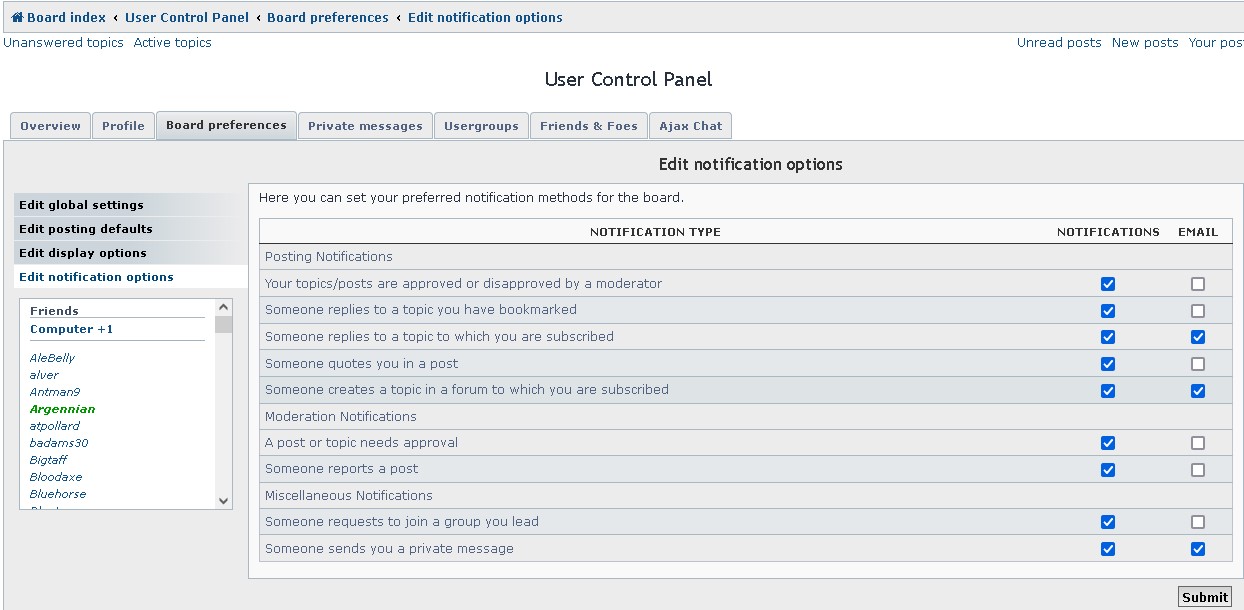Open the Ajax Chat tab
Viewport: 1244px width, 610px height.
(x=690, y=126)
